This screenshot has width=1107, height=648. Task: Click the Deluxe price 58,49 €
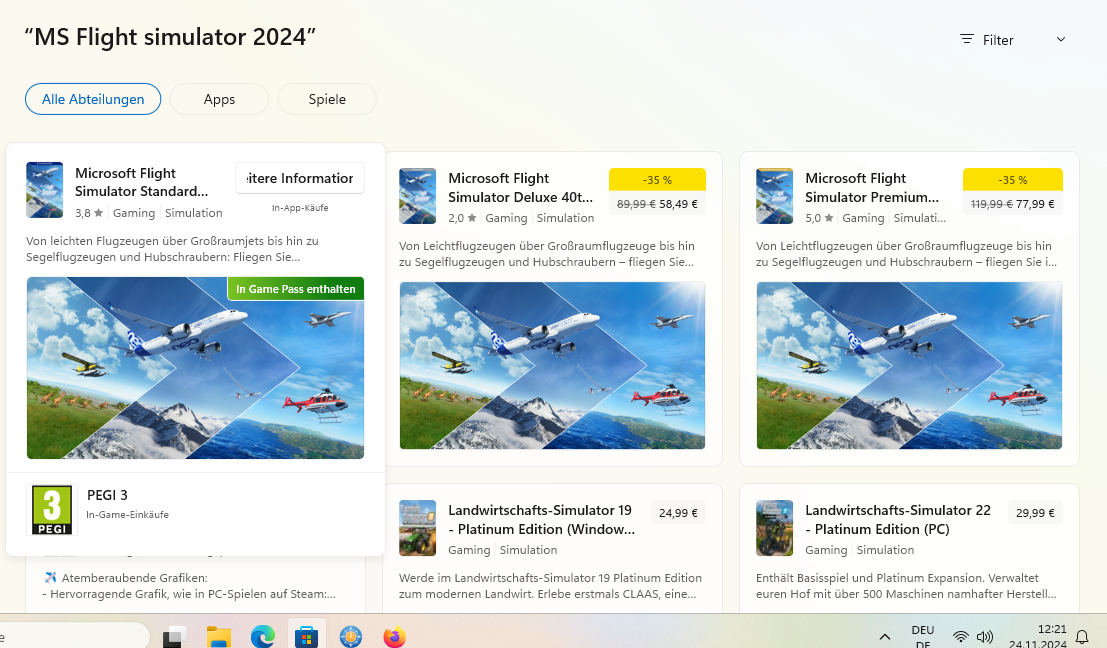click(678, 204)
